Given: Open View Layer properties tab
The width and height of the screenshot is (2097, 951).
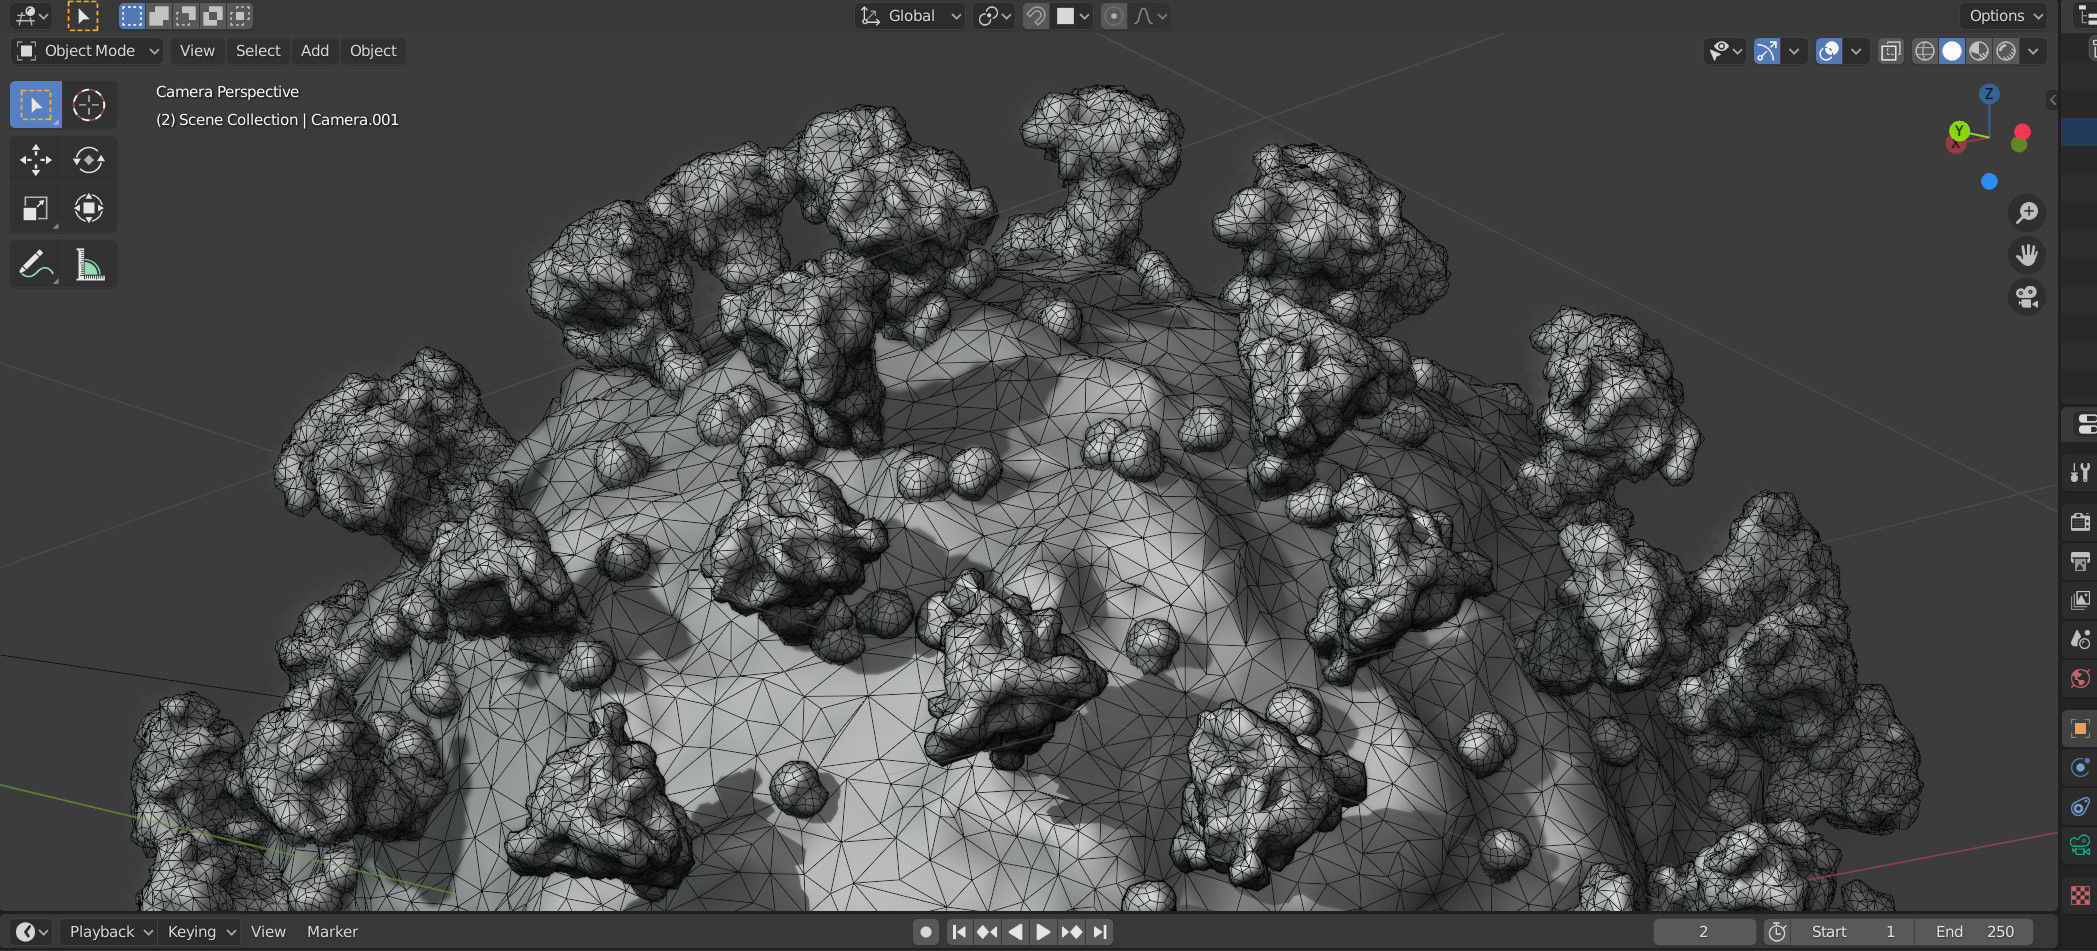Looking at the screenshot, I should tap(2080, 600).
